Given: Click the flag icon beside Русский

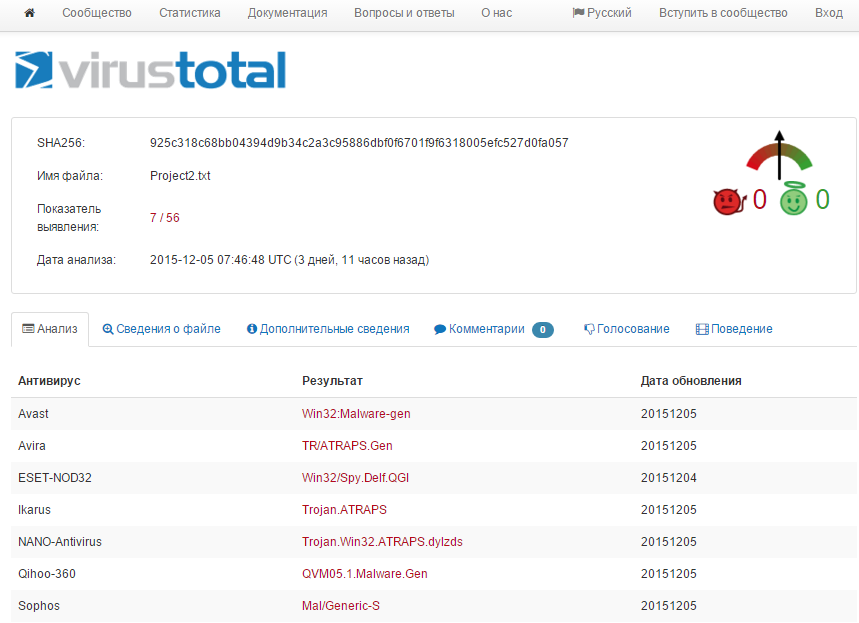Looking at the screenshot, I should (x=578, y=13).
